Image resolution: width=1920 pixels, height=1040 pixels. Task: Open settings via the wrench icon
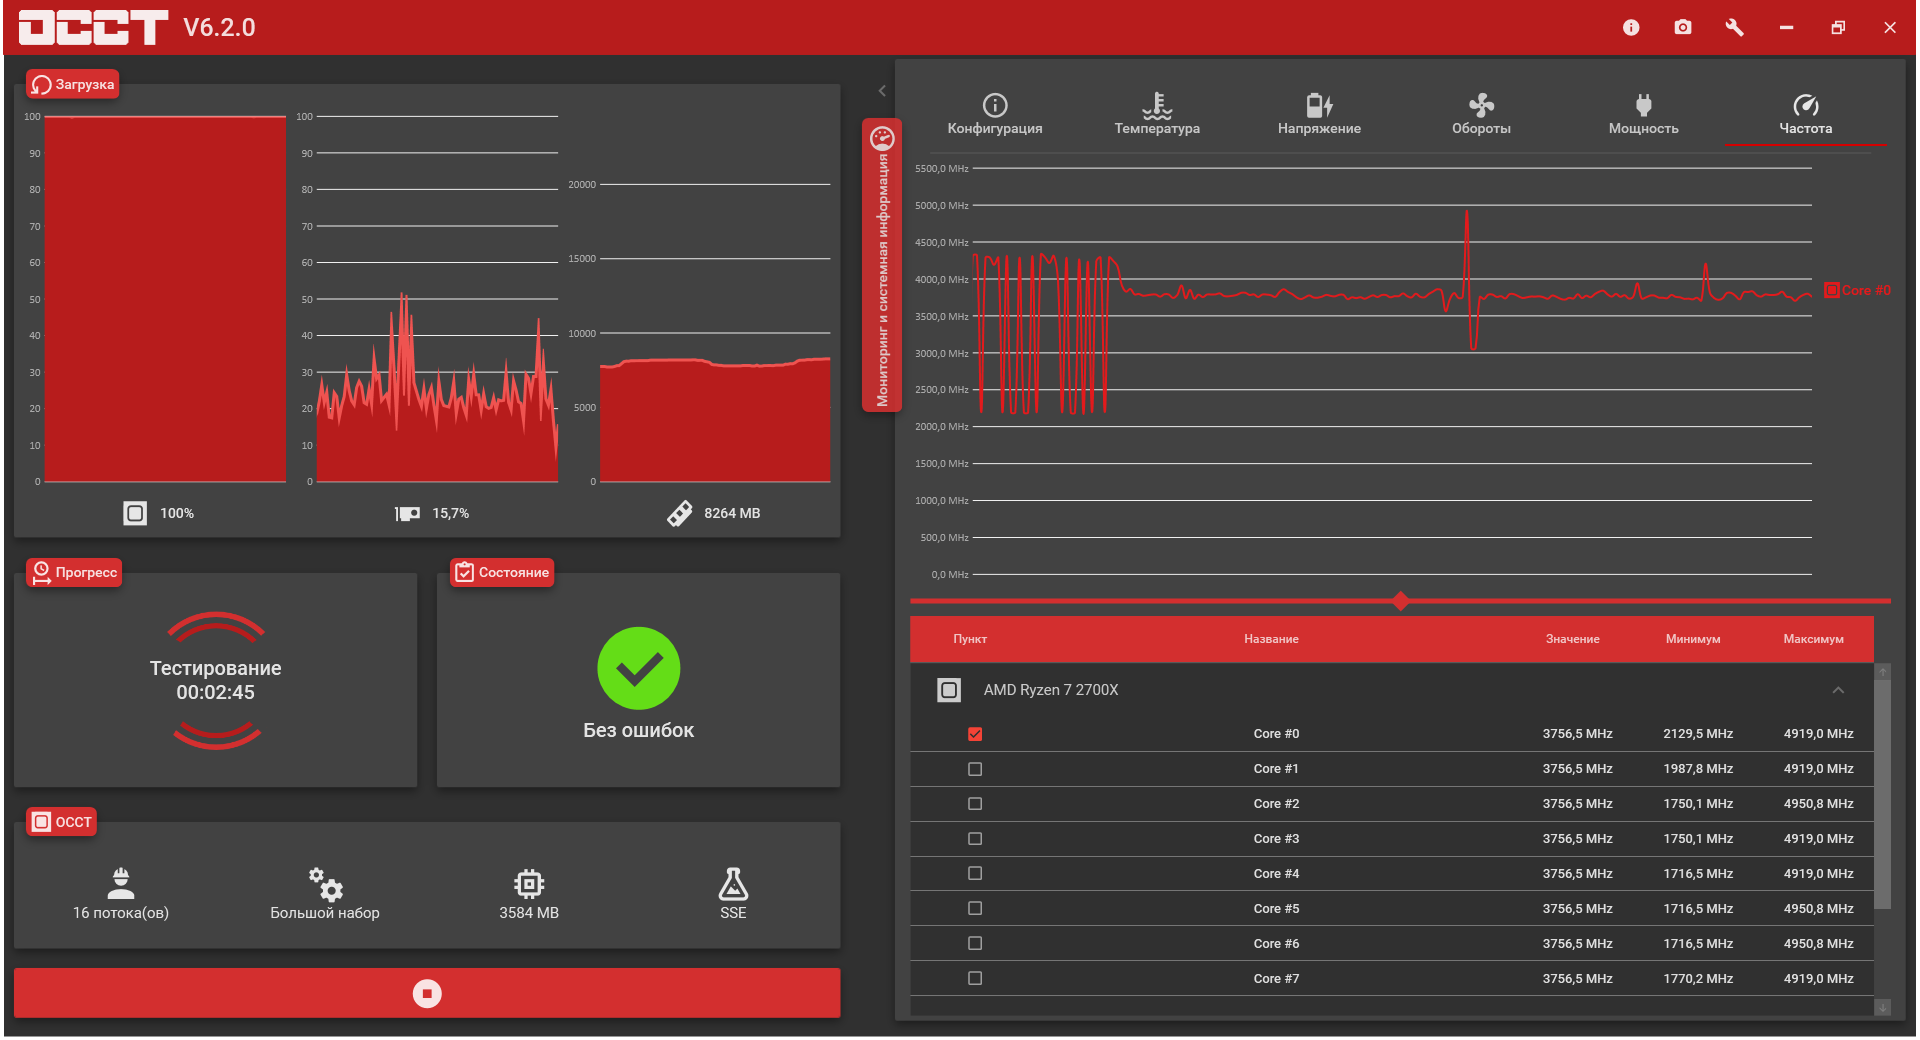[1735, 28]
